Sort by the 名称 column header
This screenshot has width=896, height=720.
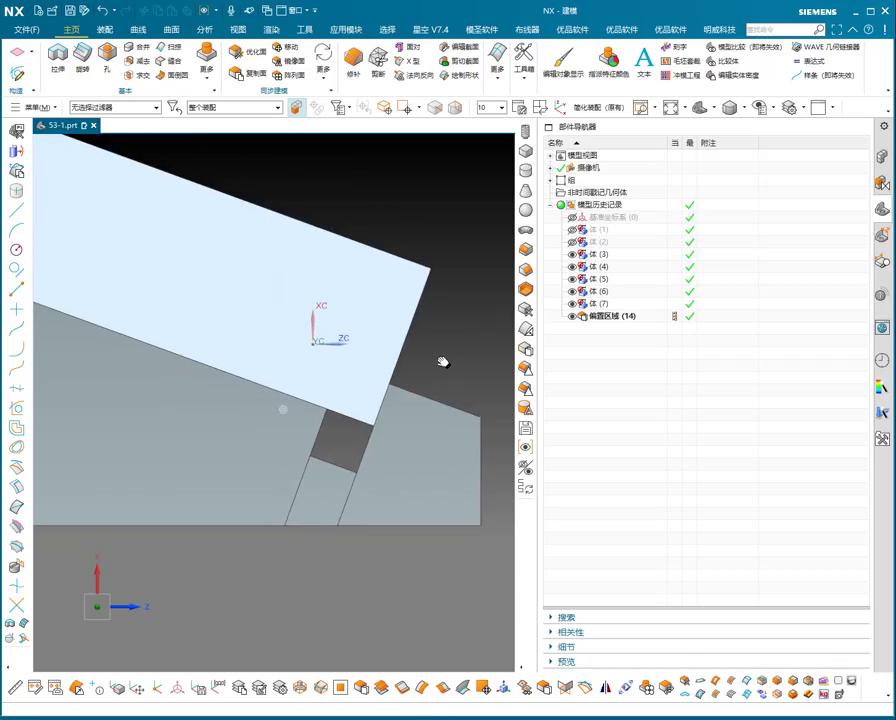point(556,143)
